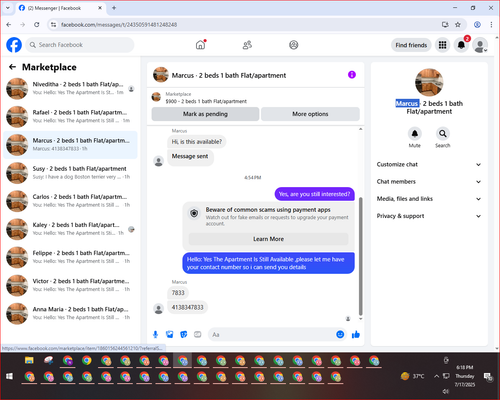The image size is (500, 400).
Task: Click the chat scrollbar
Action: click(x=360, y=256)
